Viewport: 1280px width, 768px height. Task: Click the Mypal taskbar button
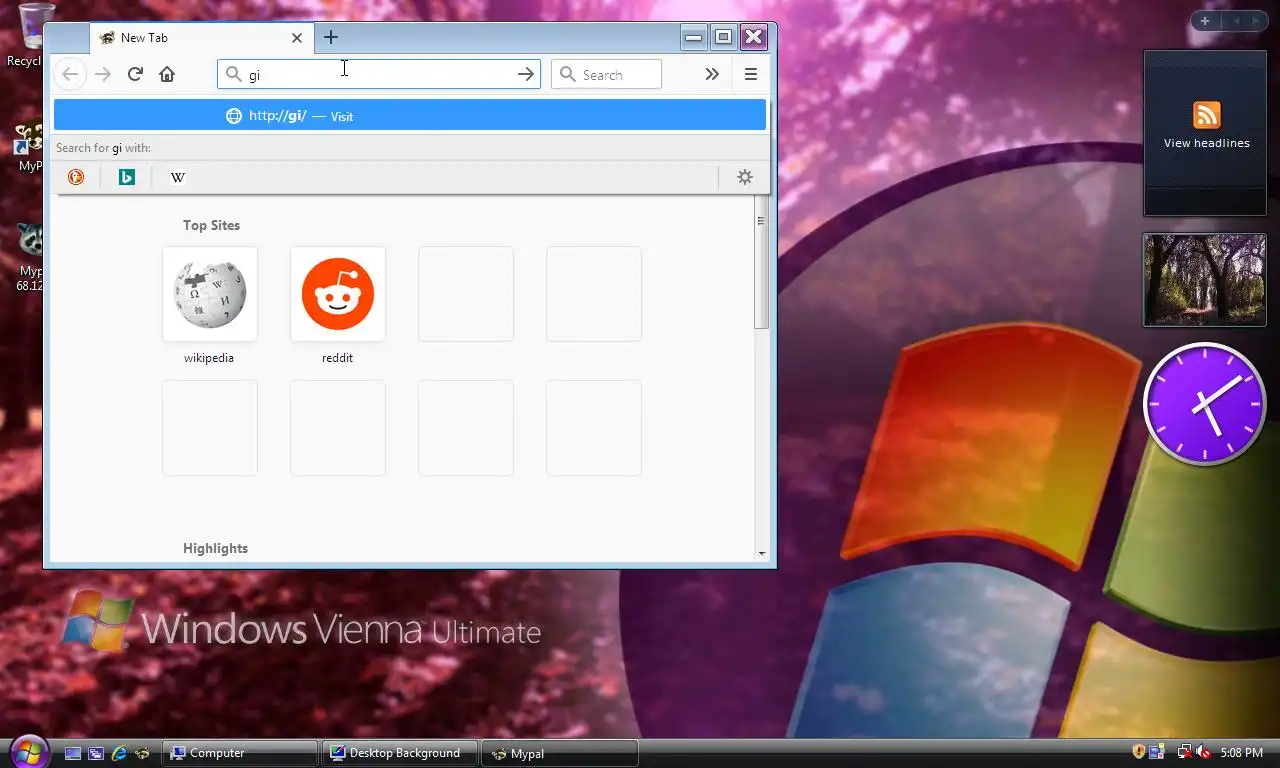tap(560, 753)
